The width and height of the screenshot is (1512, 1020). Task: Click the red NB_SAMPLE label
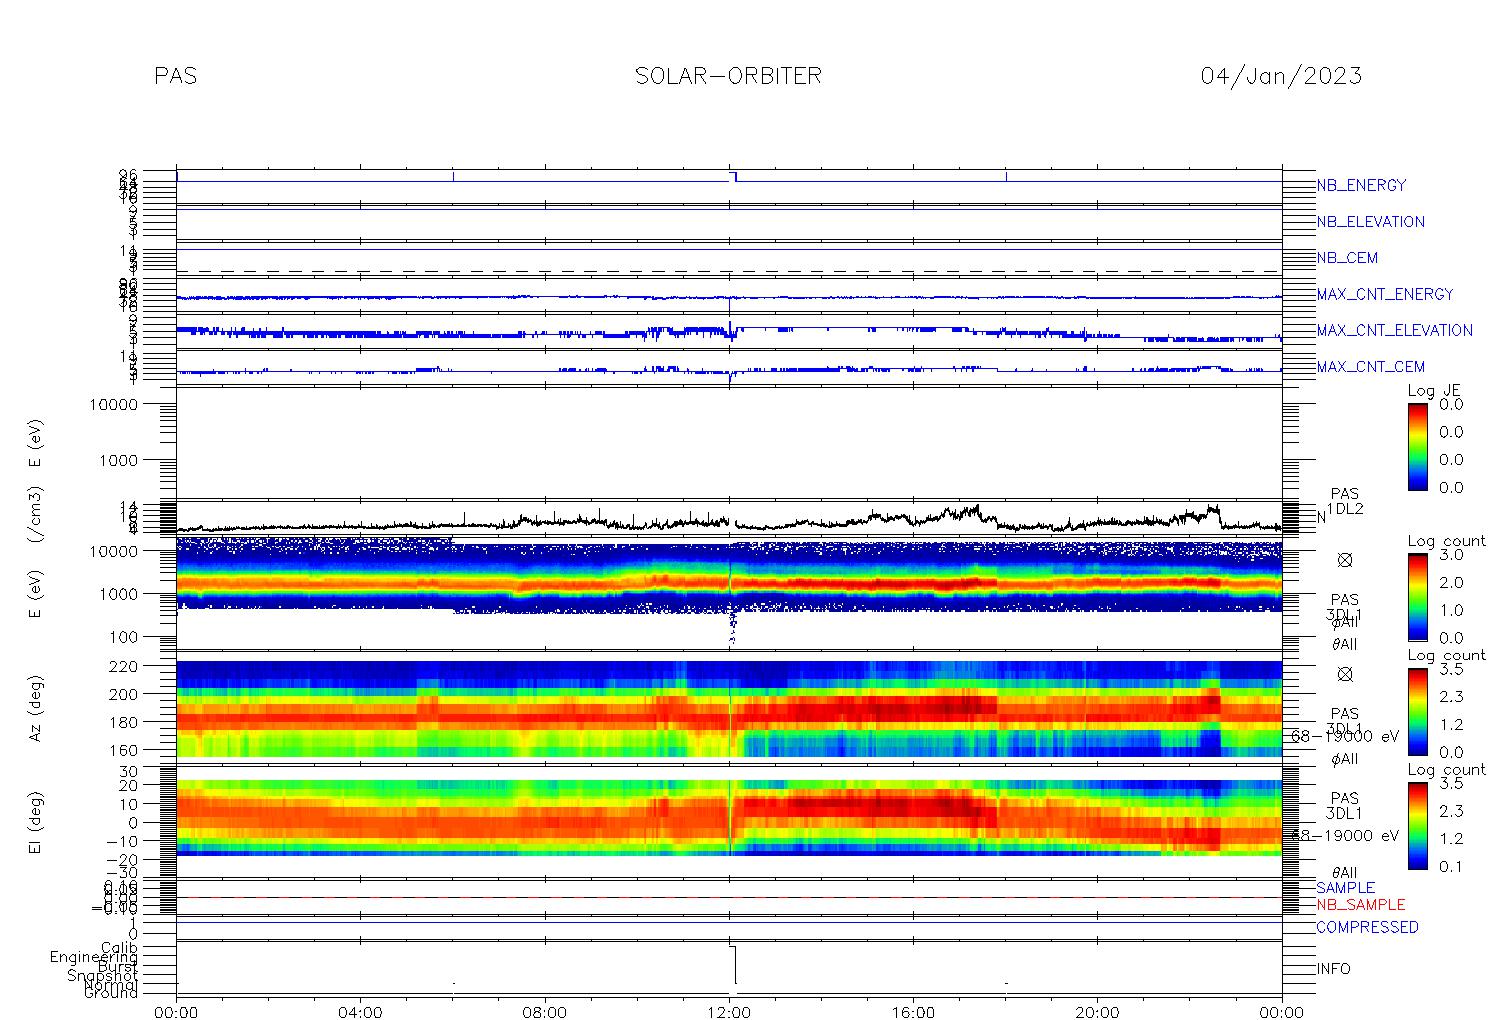coord(1360,905)
